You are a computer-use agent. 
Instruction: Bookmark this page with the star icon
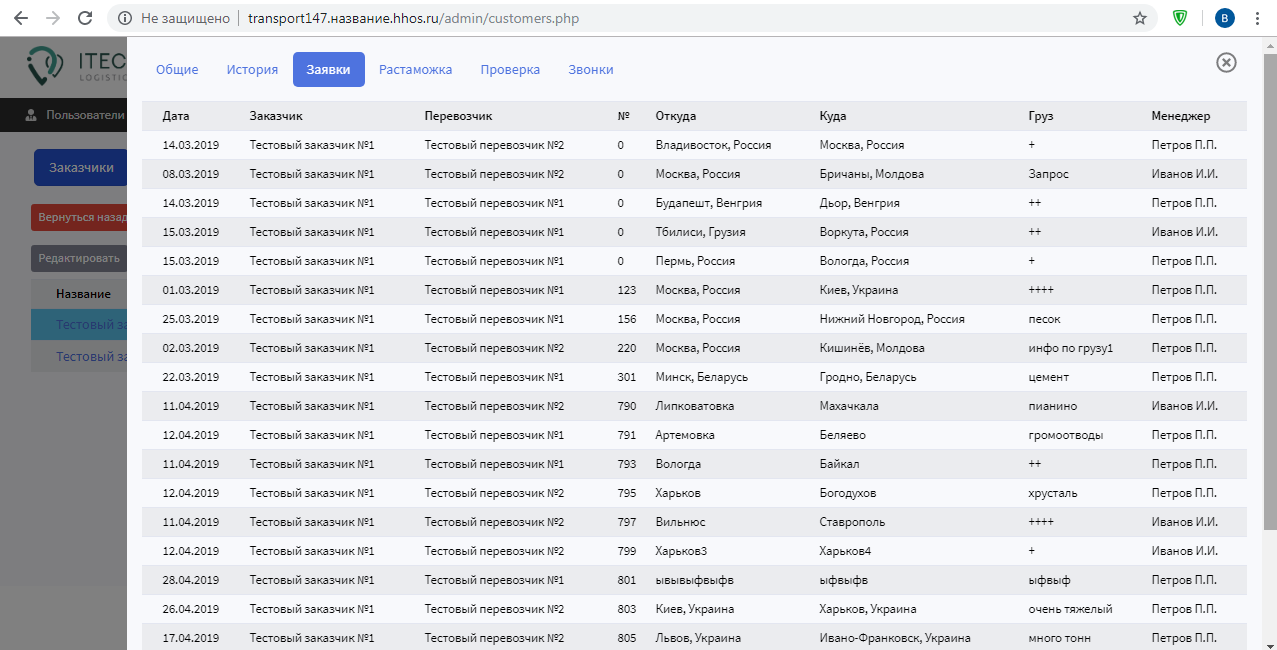pyautogui.click(x=1139, y=18)
